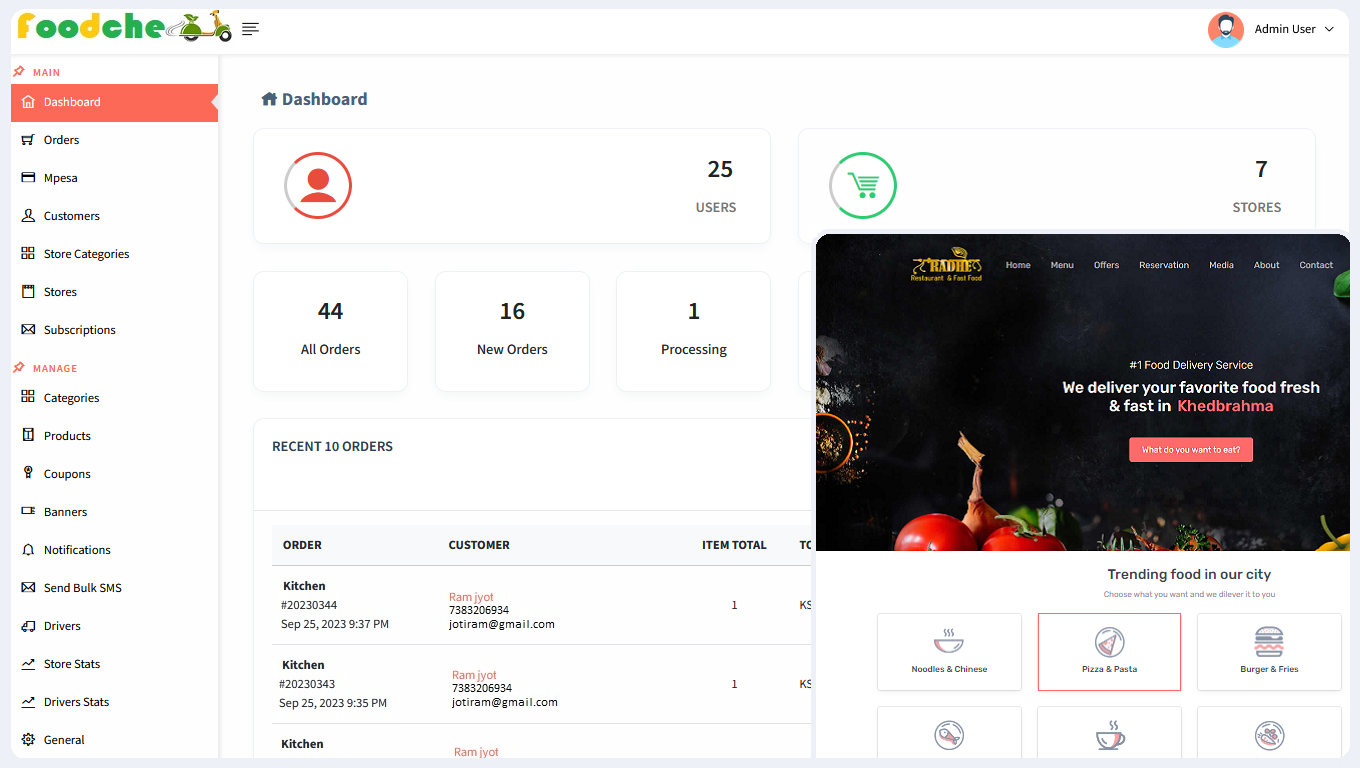Viewport: 1360px width, 768px height.
Task: Open Store Categories in the sidebar
Action: point(86,254)
